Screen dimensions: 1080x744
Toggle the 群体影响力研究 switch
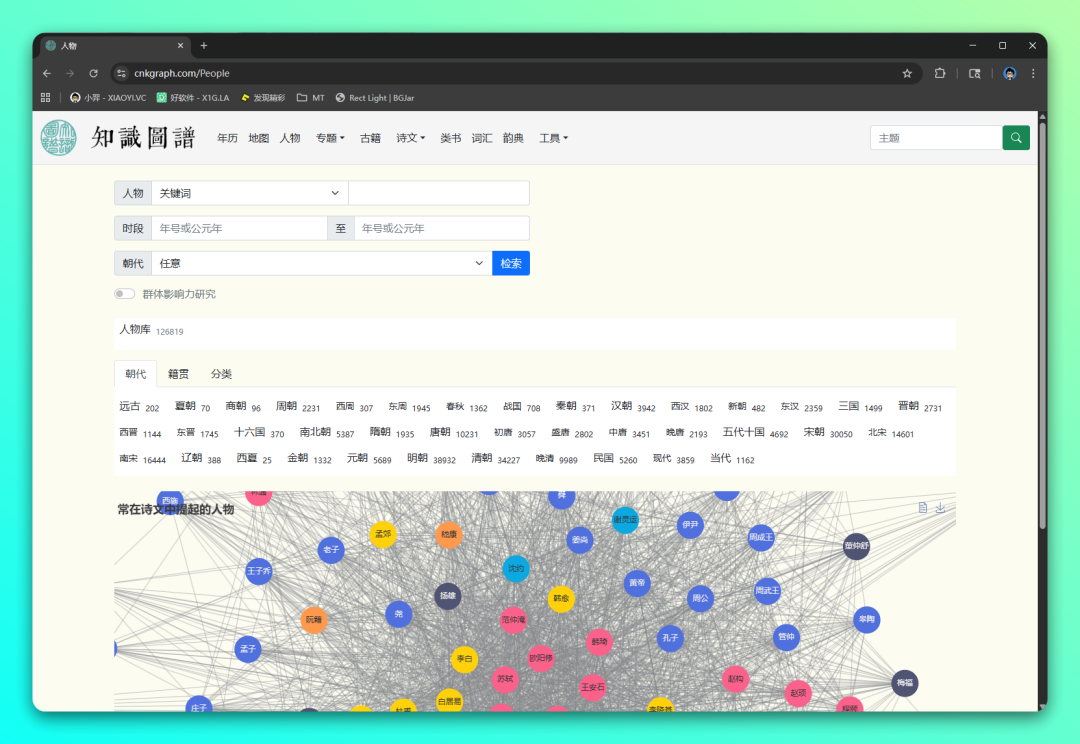coord(124,294)
